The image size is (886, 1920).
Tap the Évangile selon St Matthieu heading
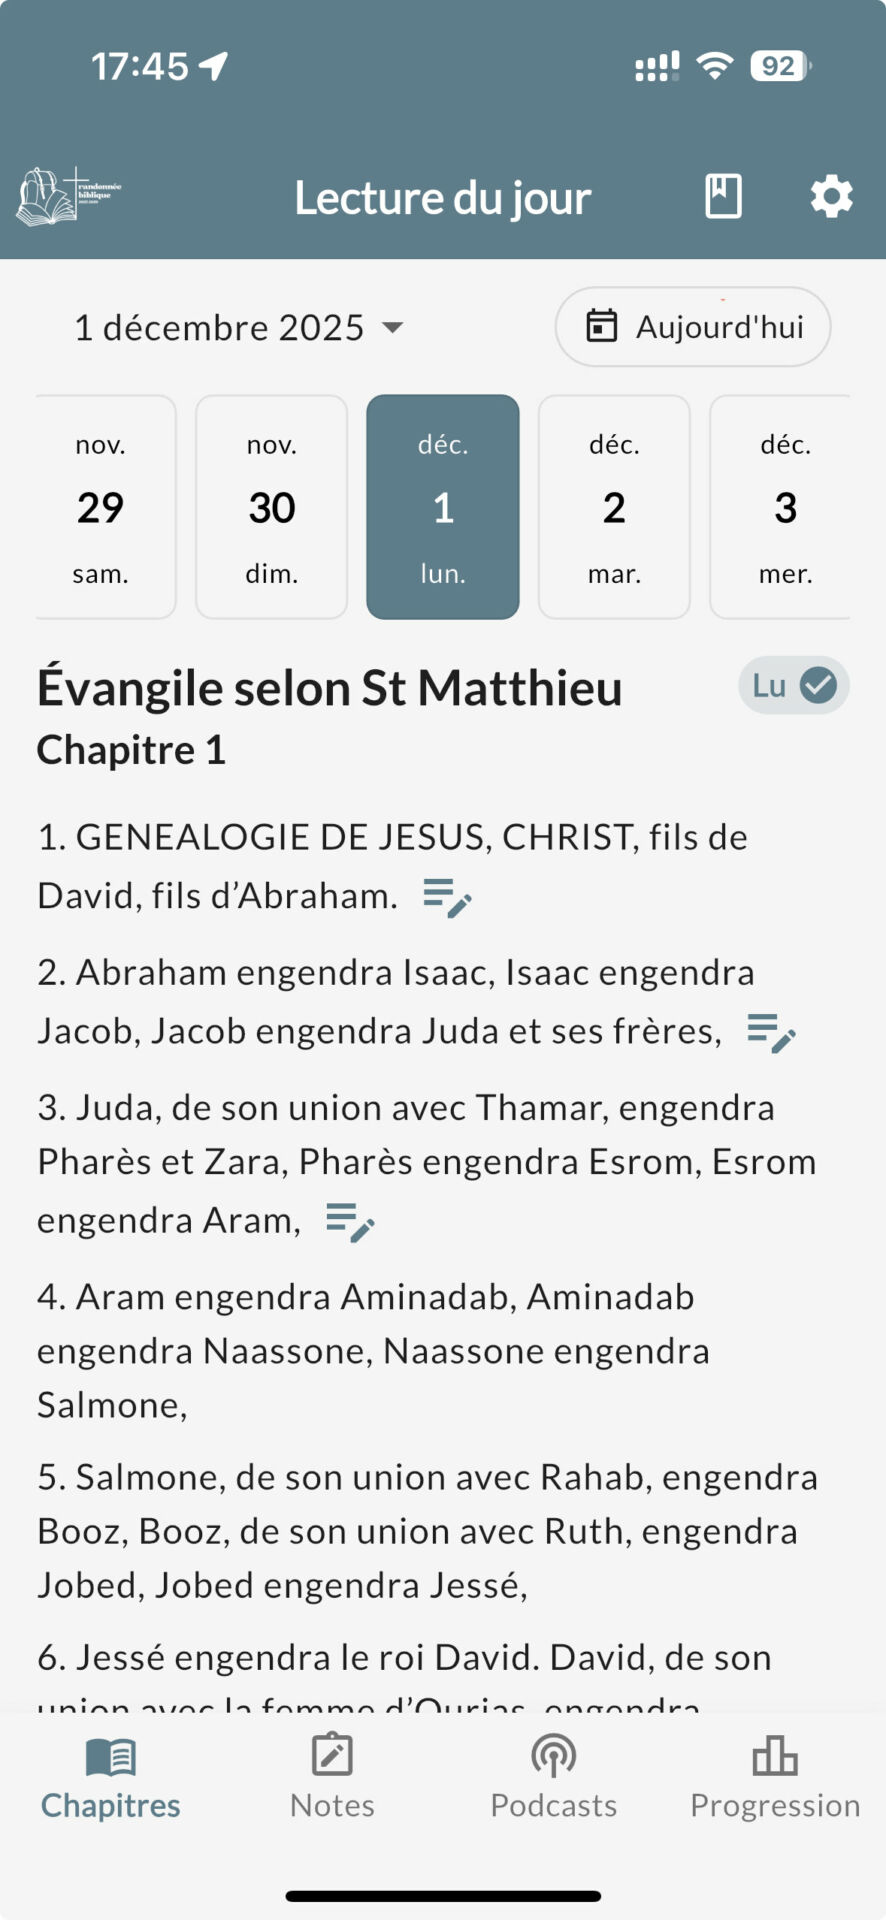[330, 688]
